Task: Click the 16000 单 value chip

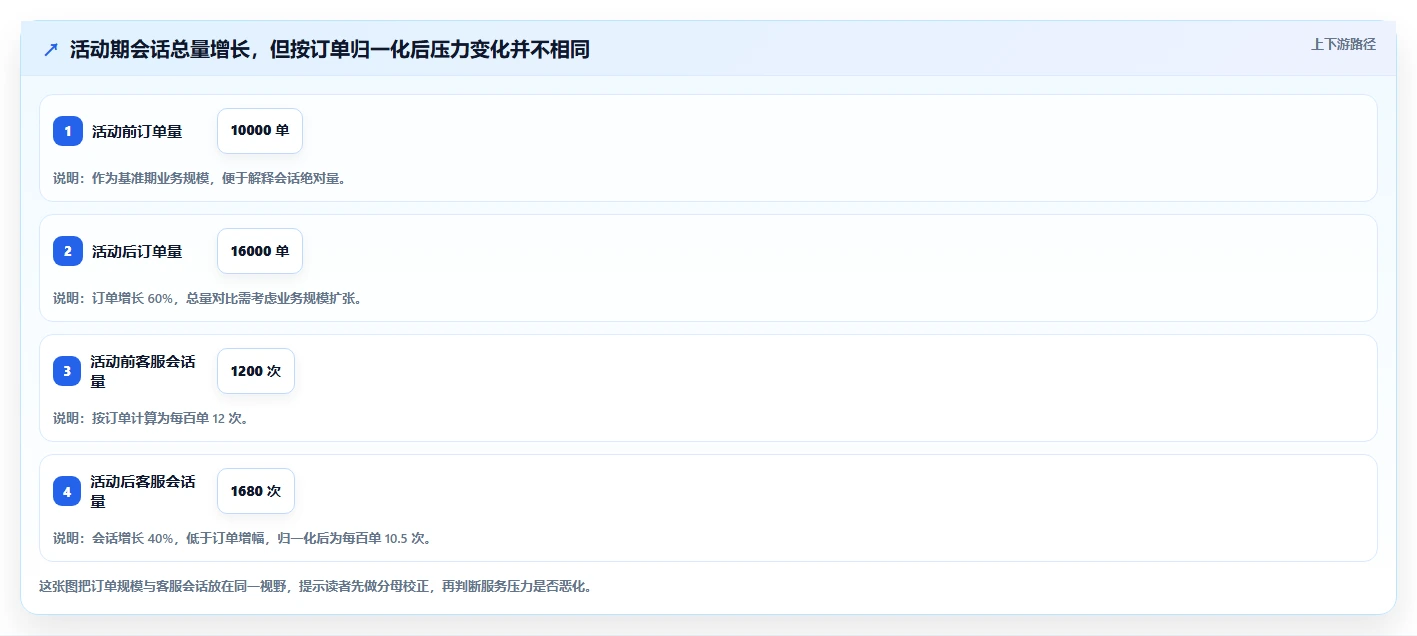Action: tap(260, 251)
